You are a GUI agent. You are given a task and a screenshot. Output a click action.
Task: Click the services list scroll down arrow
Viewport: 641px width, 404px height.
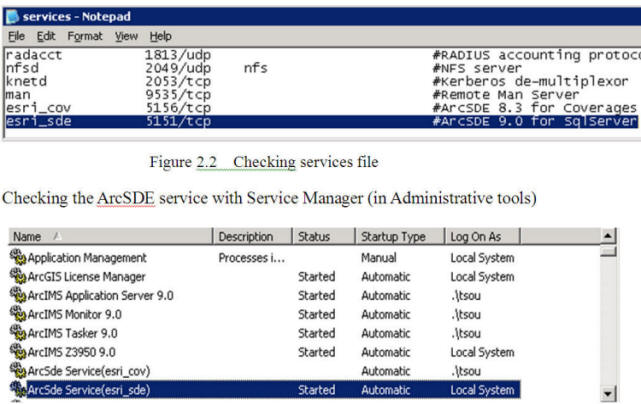(608, 394)
